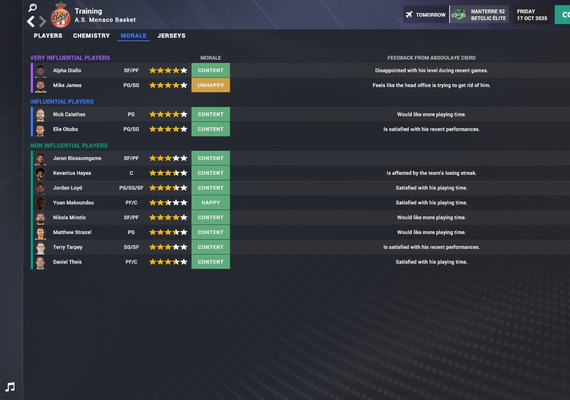This screenshot has height=400, width=570.
Task: Open Daniel Theis player portrait
Action: coord(40,263)
